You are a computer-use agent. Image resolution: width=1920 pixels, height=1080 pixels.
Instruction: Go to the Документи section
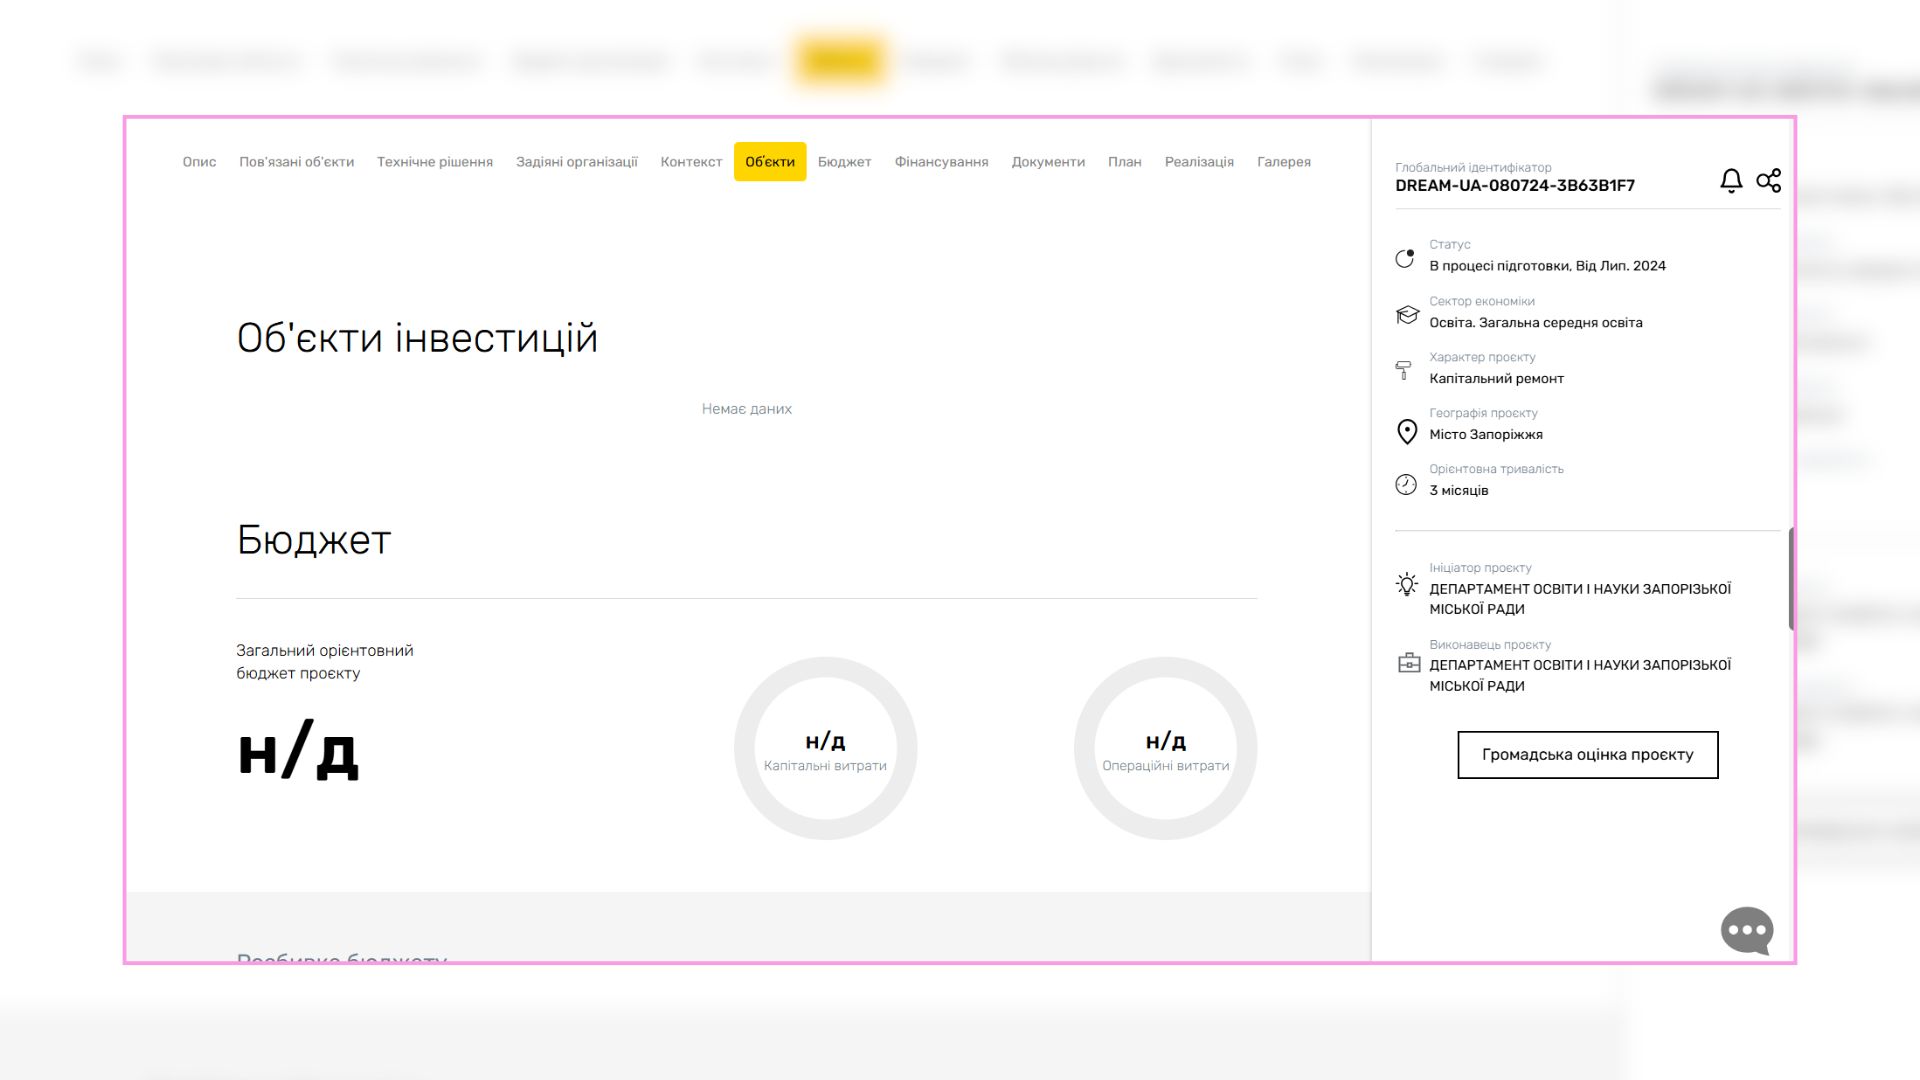[1048, 161]
